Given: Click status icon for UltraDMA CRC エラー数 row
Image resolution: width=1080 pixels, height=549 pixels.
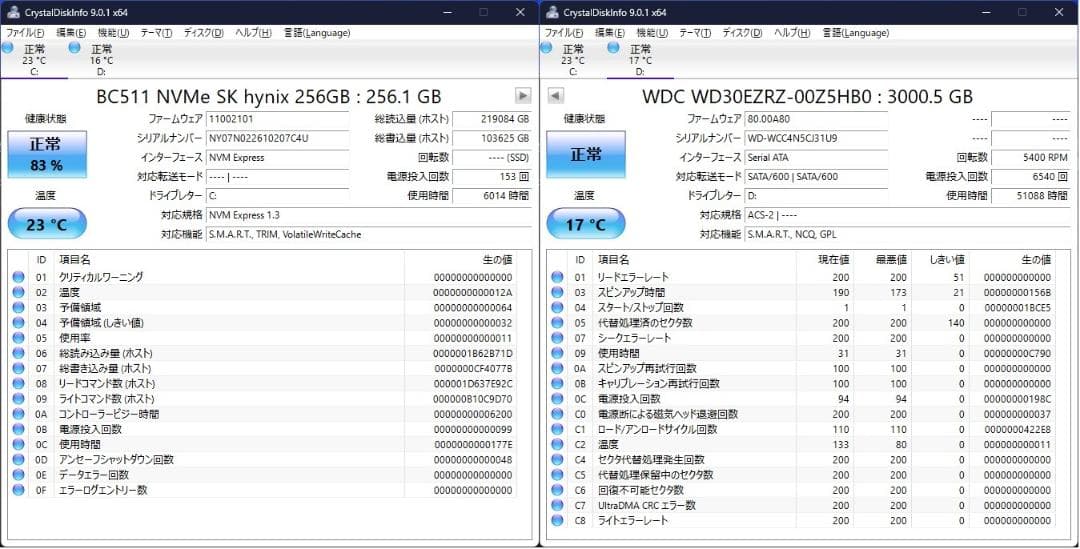Looking at the screenshot, I should (557, 505).
